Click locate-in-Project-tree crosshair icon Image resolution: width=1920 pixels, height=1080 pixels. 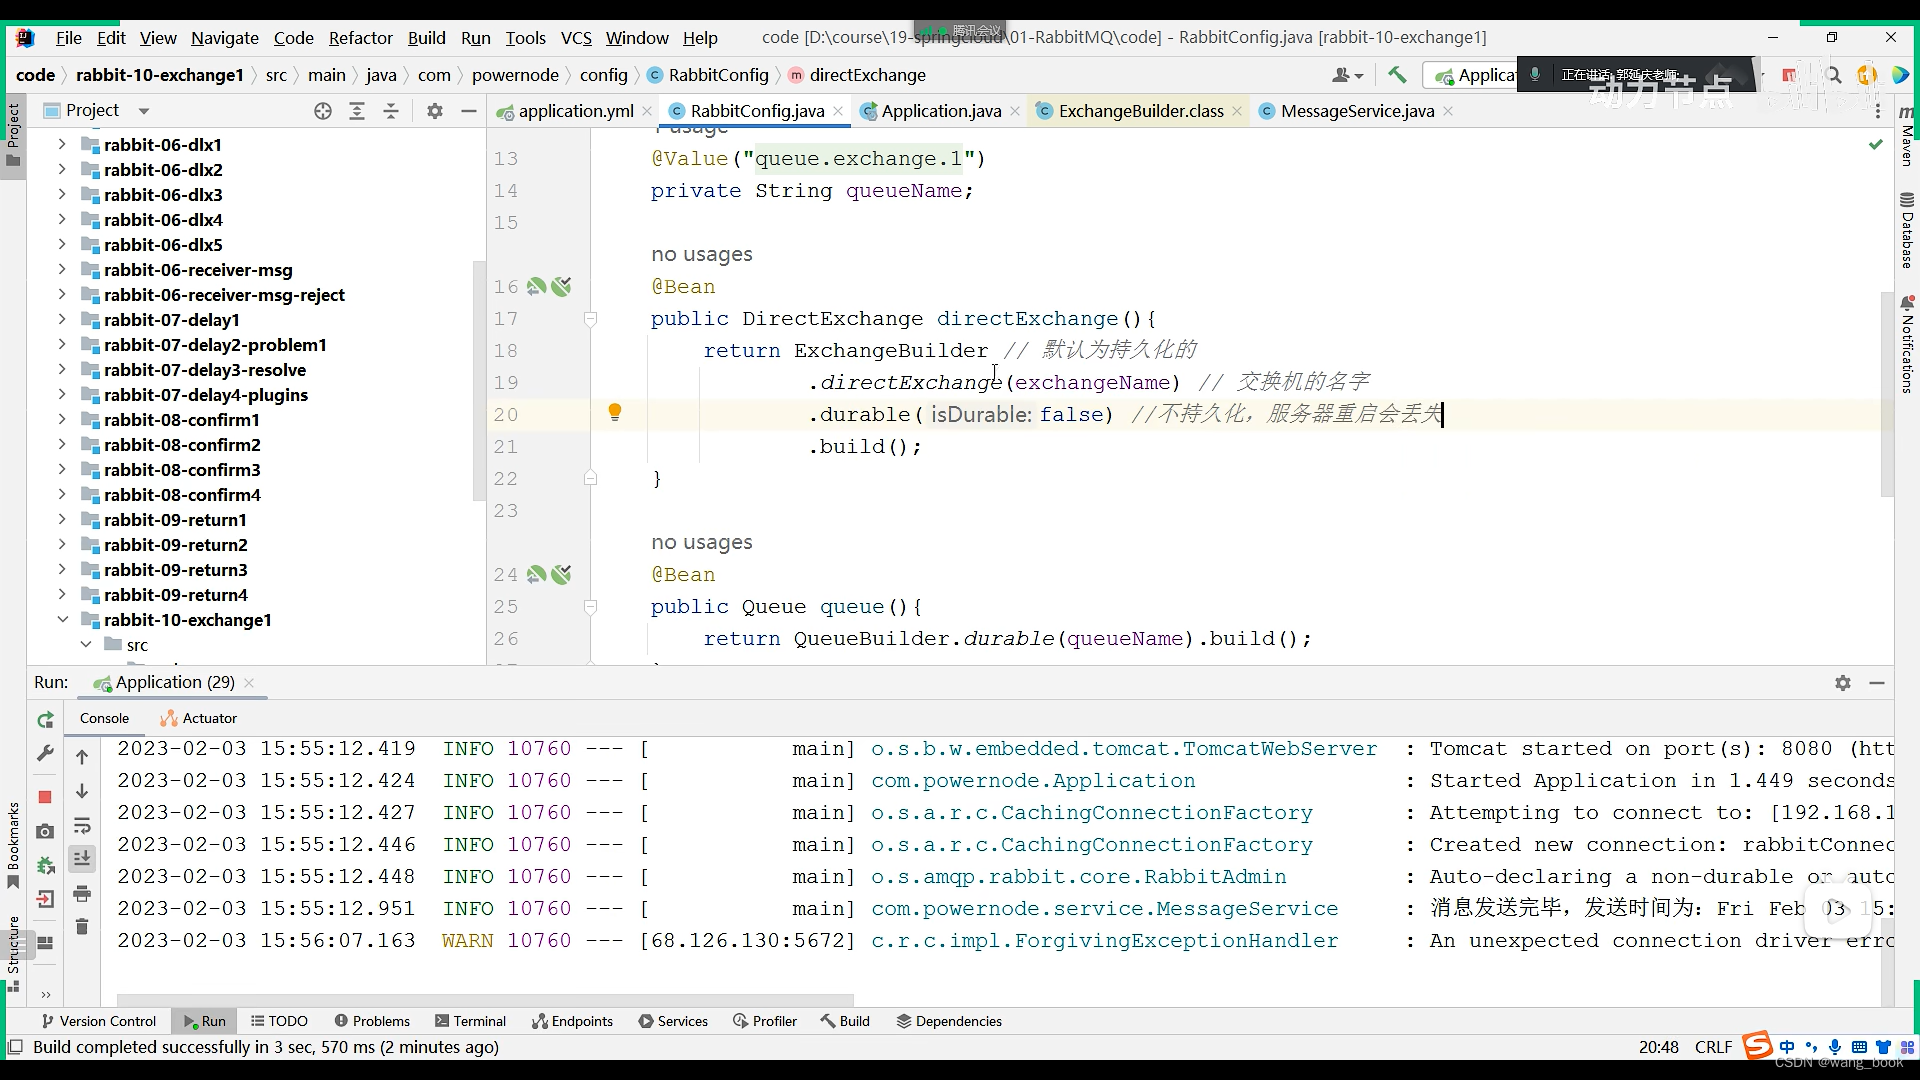(x=322, y=111)
